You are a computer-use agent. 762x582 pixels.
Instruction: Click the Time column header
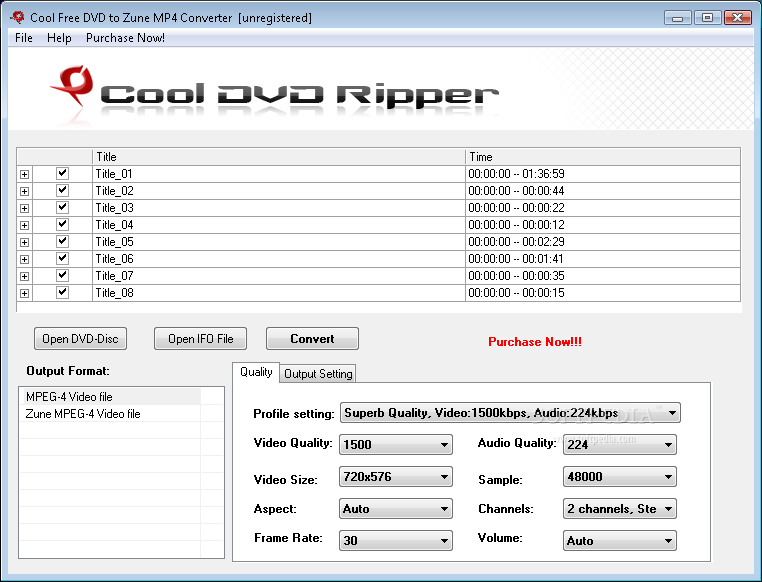pyautogui.click(x=603, y=157)
